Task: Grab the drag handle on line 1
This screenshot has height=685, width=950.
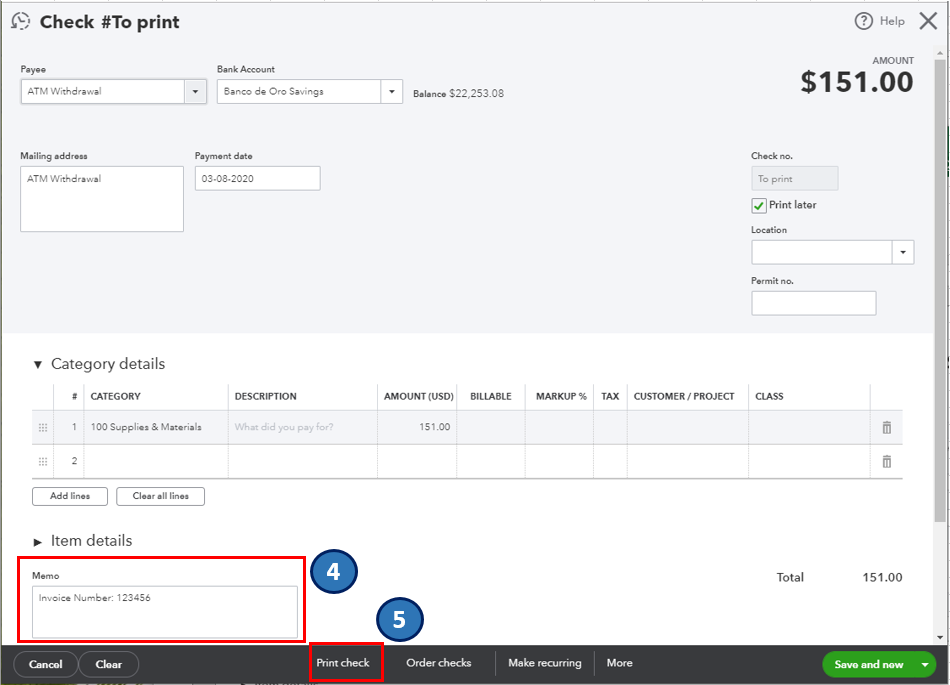Action: [x=43, y=427]
